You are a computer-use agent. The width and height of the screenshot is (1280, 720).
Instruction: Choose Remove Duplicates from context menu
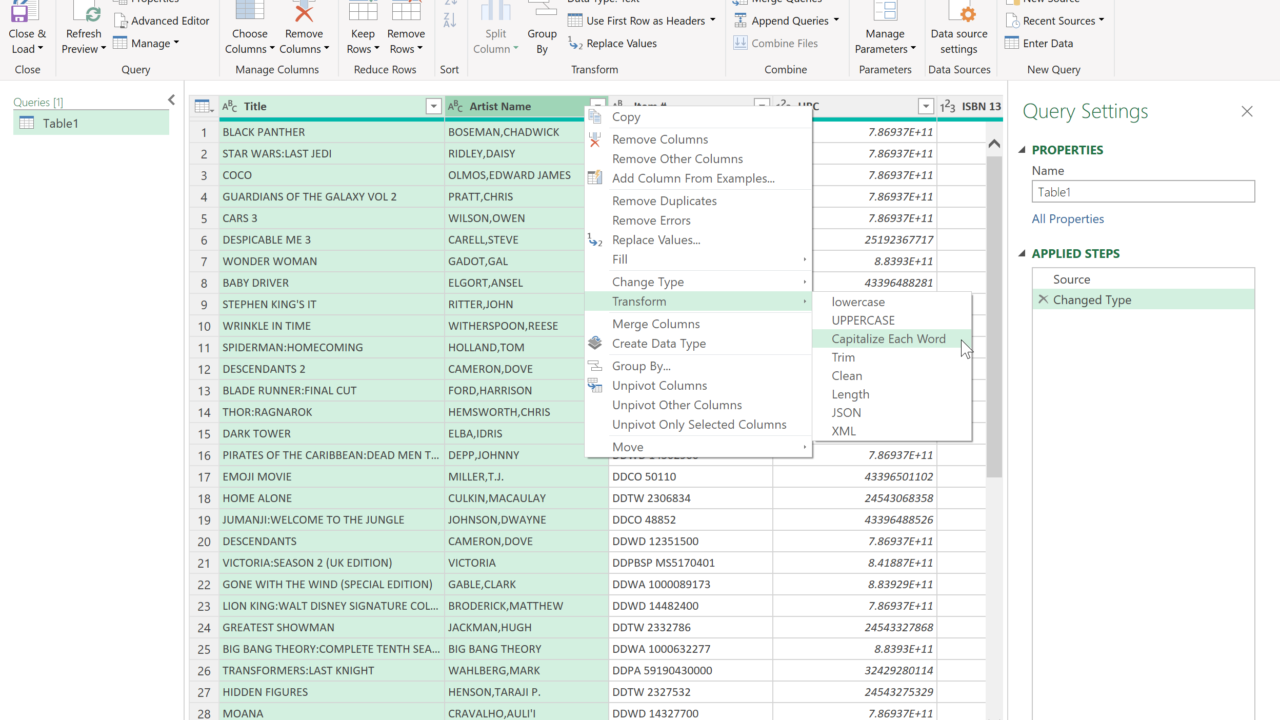pos(664,201)
